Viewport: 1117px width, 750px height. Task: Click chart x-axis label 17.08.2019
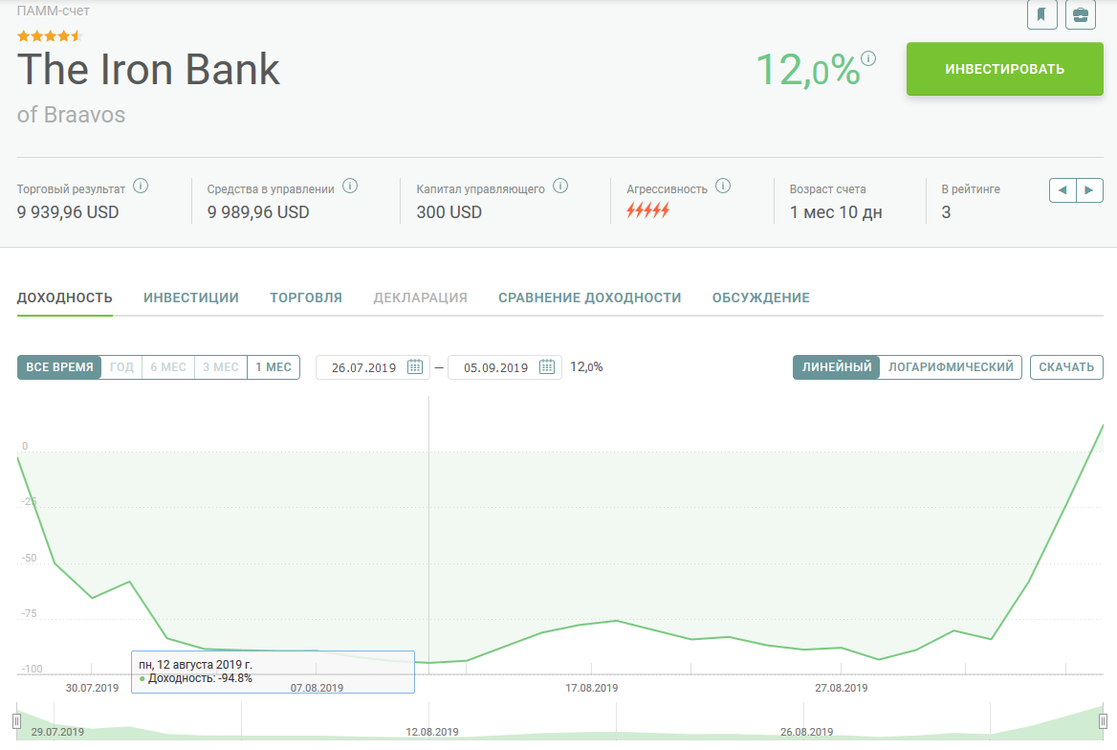click(x=591, y=688)
